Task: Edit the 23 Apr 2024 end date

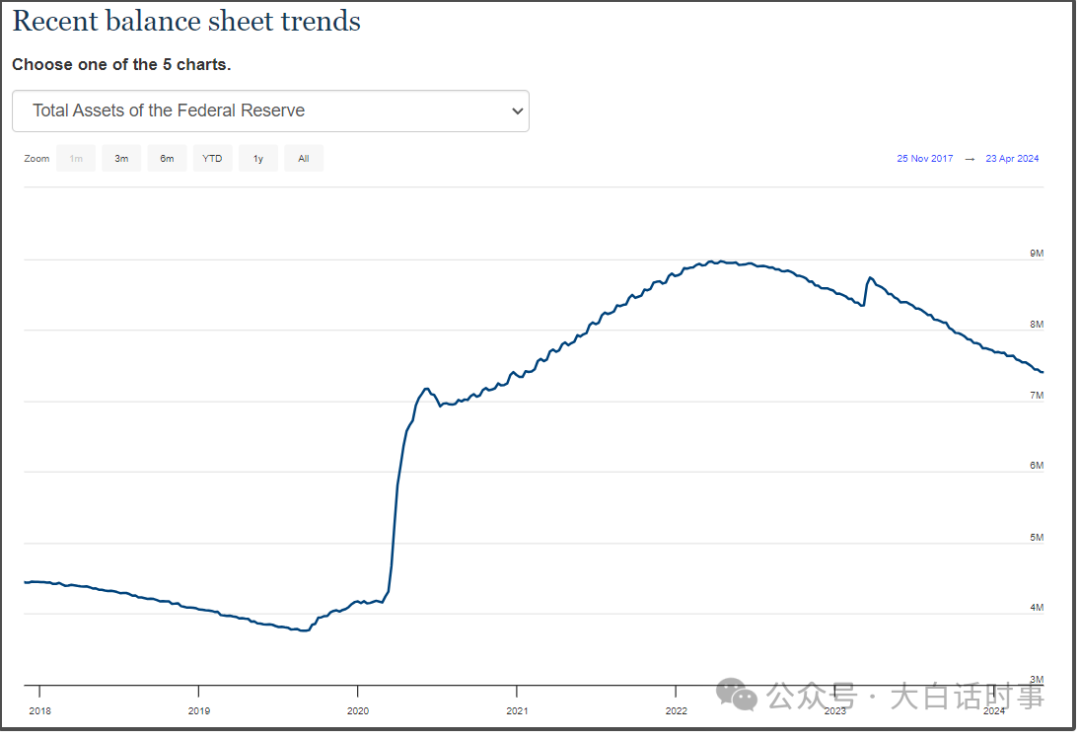Action: [x=1012, y=158]
